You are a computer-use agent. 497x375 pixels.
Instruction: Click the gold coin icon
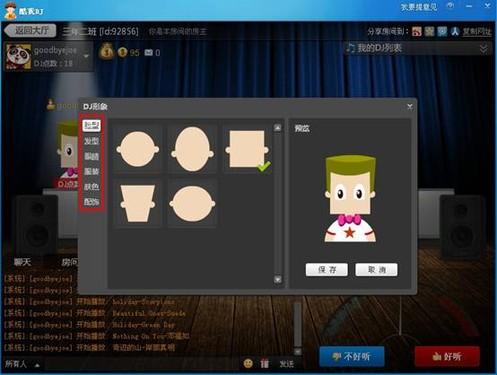click(123, 52)
